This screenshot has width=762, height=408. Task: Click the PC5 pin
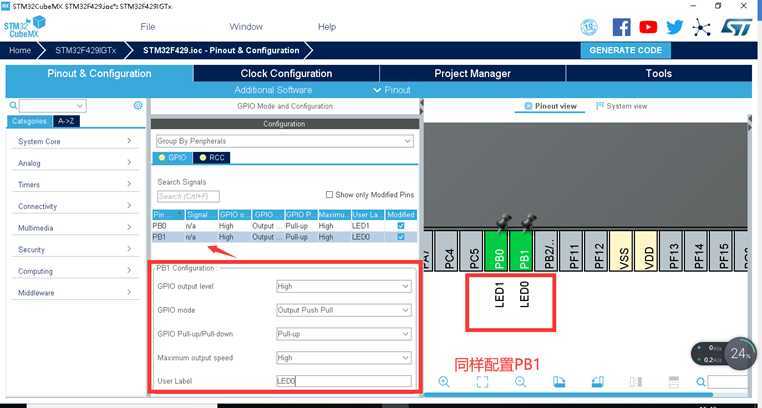click(471, 251)
